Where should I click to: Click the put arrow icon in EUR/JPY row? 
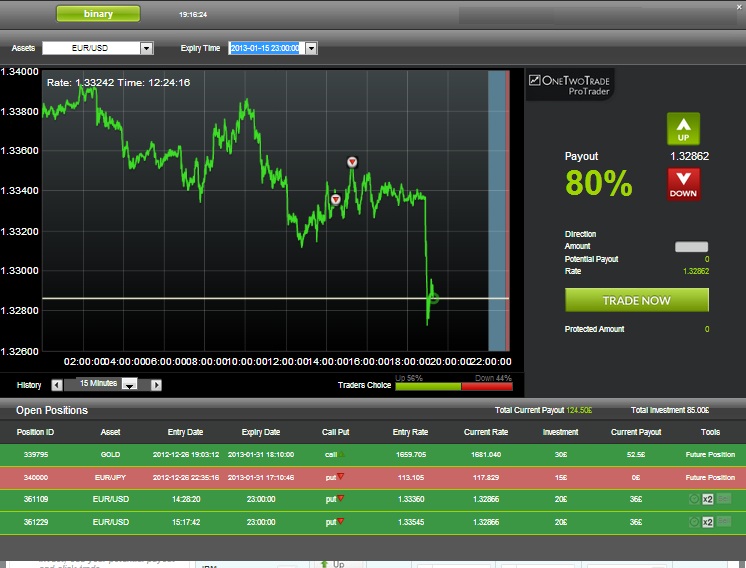[340, 476]
